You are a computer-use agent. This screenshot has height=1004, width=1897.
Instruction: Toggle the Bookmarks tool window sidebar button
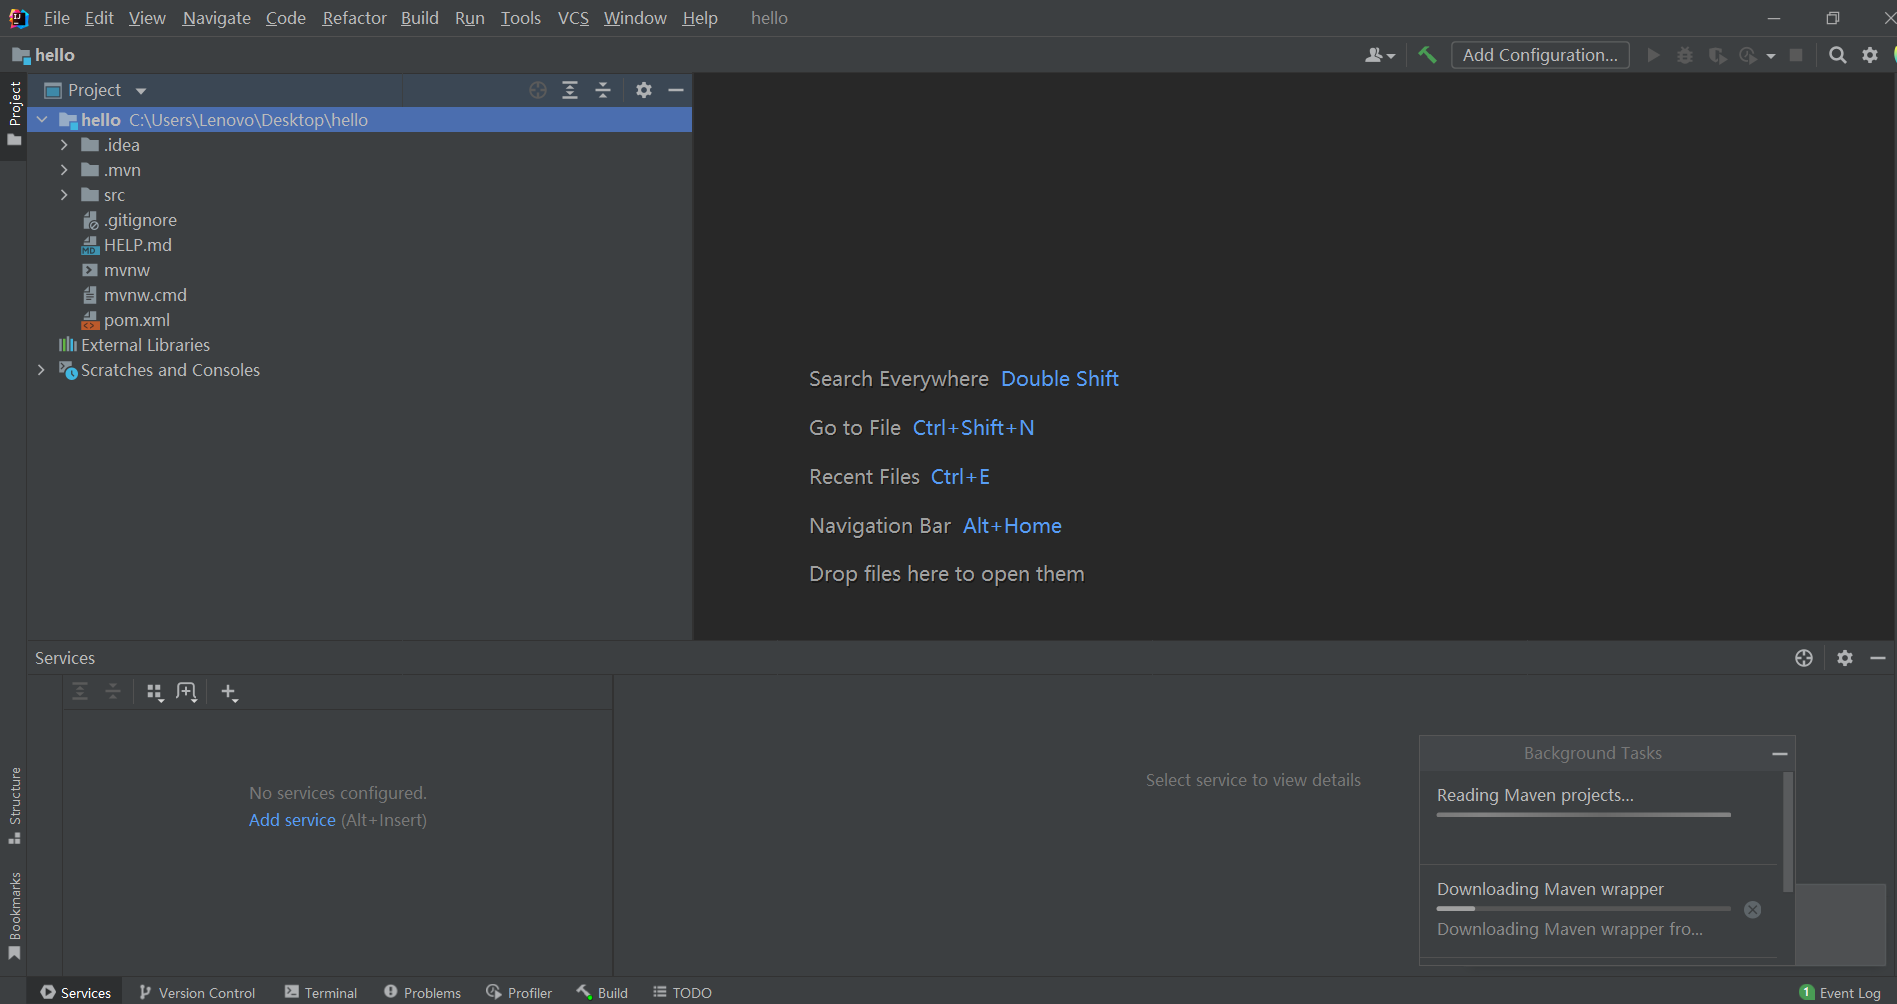[x=14, y=914]
